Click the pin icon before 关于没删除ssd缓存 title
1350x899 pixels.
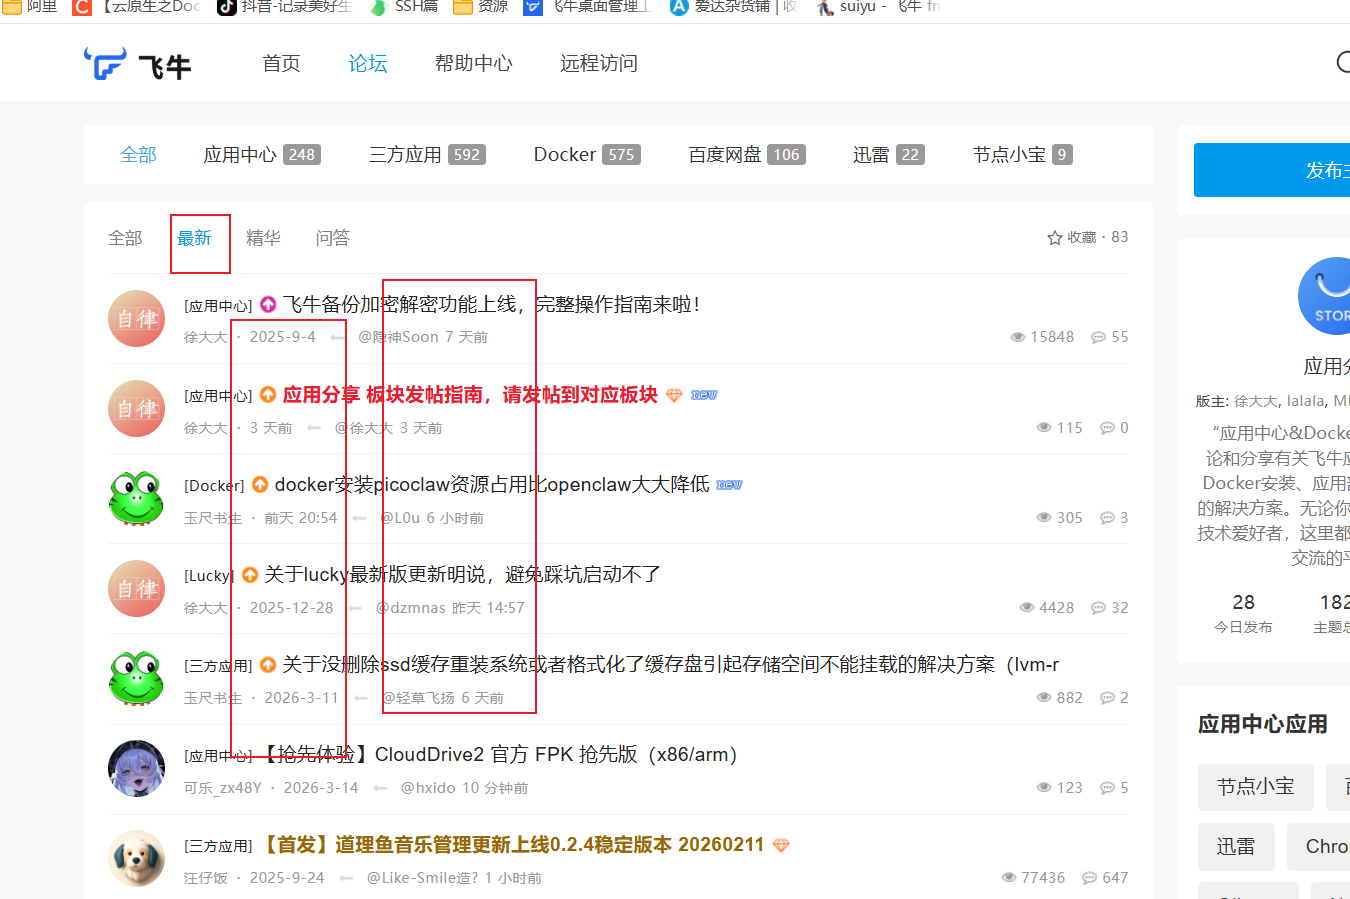tap(268, 664)
